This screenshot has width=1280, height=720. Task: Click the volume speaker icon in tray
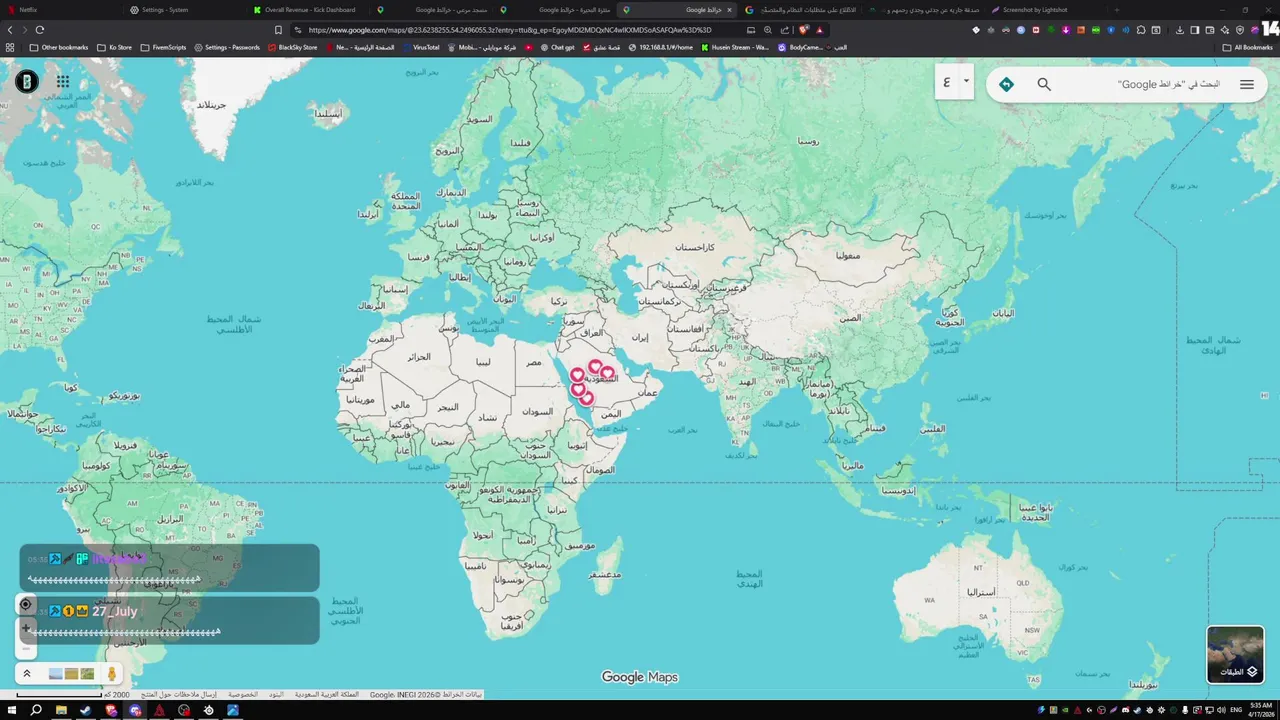click(1219, 710)
